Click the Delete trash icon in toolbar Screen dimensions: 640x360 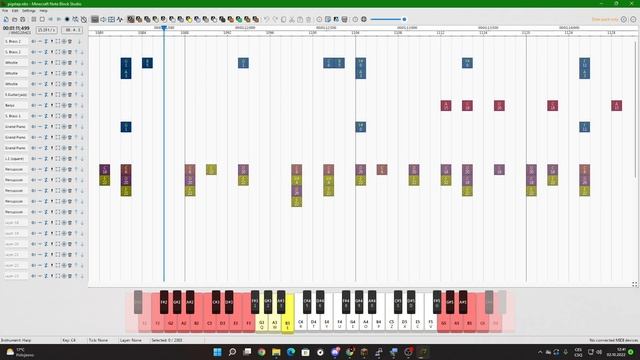(x=309, y=19)
